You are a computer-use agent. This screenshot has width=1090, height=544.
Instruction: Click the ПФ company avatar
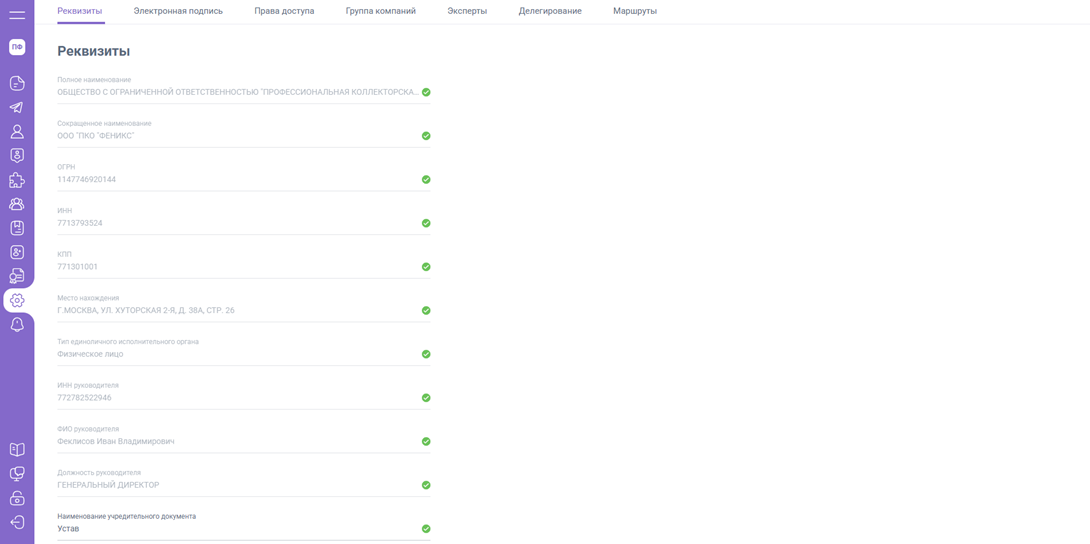click(x=17, y=47)
